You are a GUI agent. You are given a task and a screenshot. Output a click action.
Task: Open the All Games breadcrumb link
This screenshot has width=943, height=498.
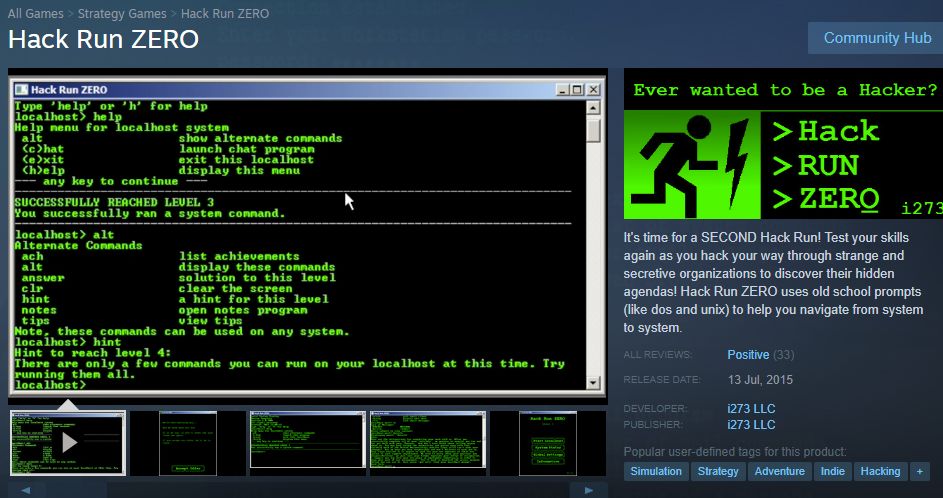(x=35, y=13)
